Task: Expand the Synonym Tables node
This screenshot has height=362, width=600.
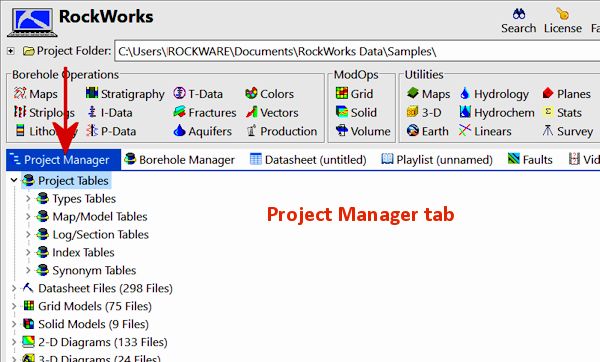Action: tap(28, 271)
